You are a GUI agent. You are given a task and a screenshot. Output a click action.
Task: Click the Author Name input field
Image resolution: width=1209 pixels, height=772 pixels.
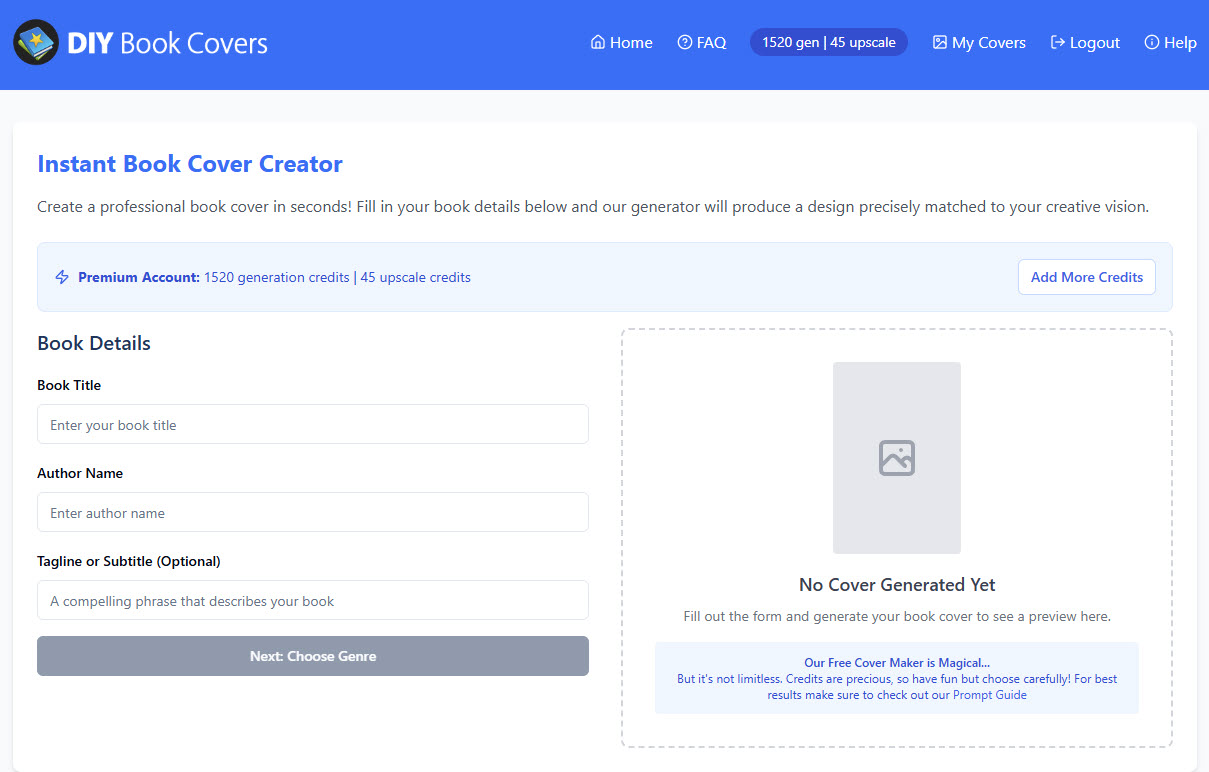click(312, 512)
